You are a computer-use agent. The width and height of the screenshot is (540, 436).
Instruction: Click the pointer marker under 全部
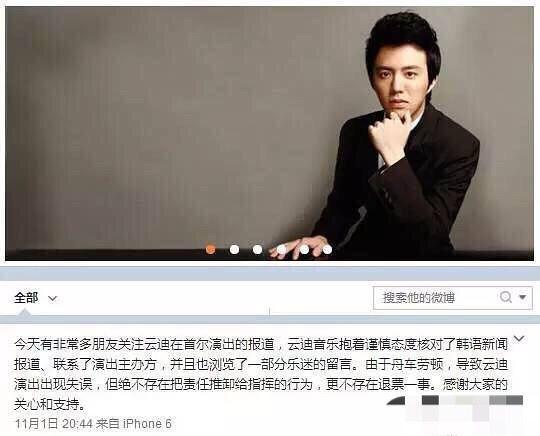click(x=24, y=313)
